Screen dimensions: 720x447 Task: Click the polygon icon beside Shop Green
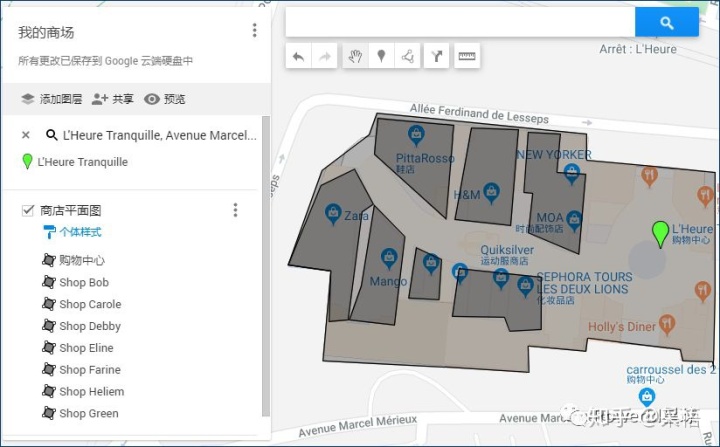(49, 413)
